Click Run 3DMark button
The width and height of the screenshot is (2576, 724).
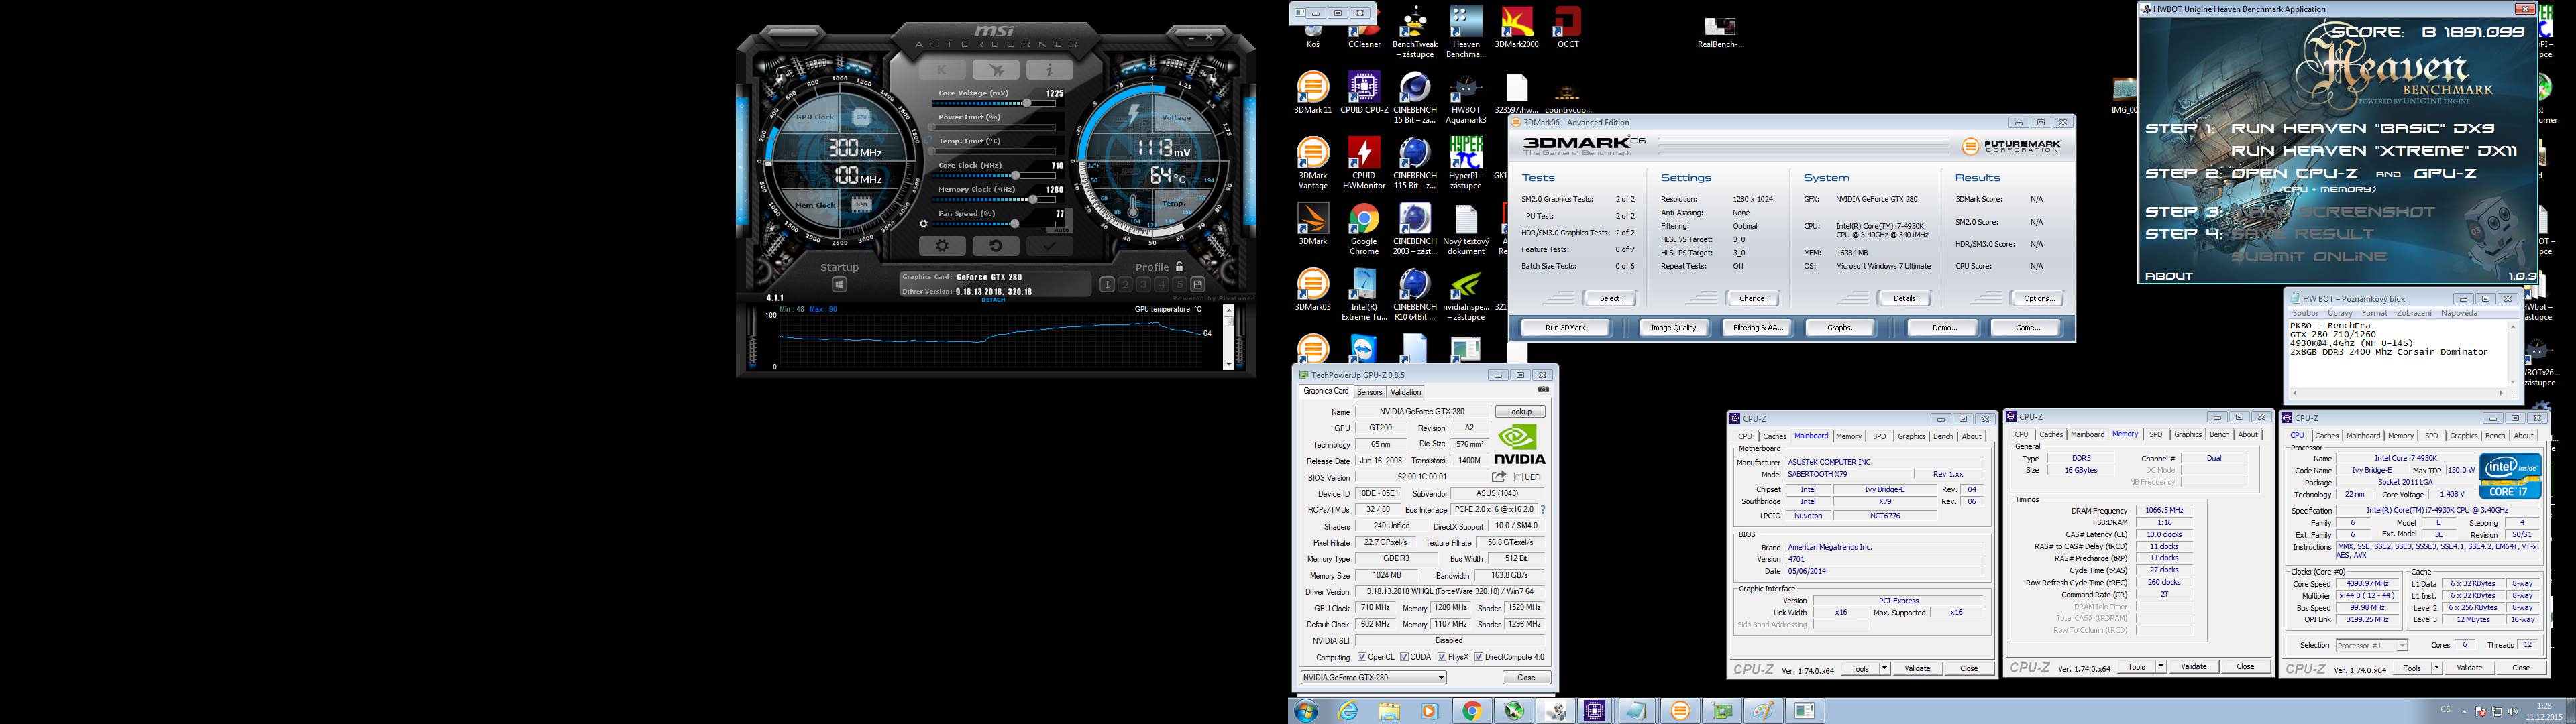(1565, 328)
